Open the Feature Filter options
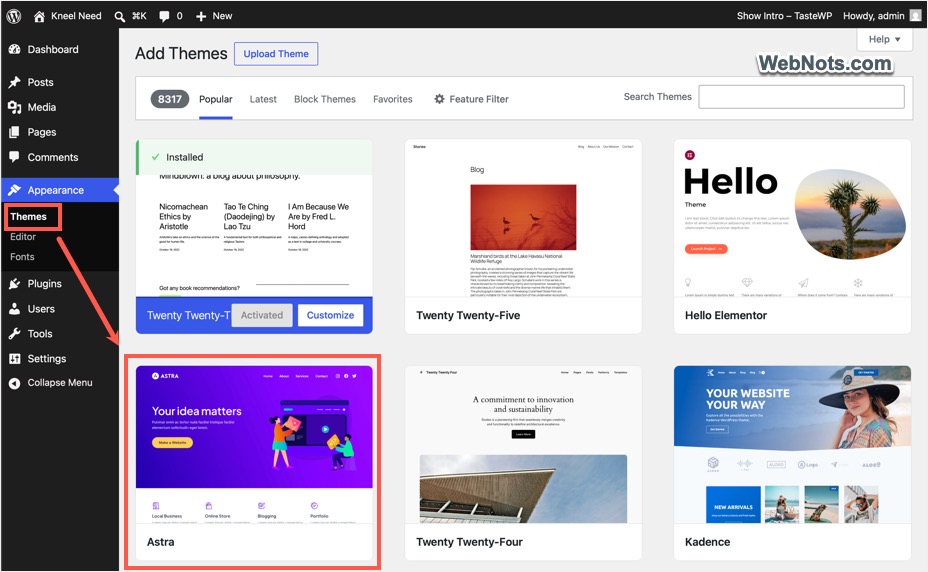The width and height of the screenshot is (928, 572). (x=472, y=99)
